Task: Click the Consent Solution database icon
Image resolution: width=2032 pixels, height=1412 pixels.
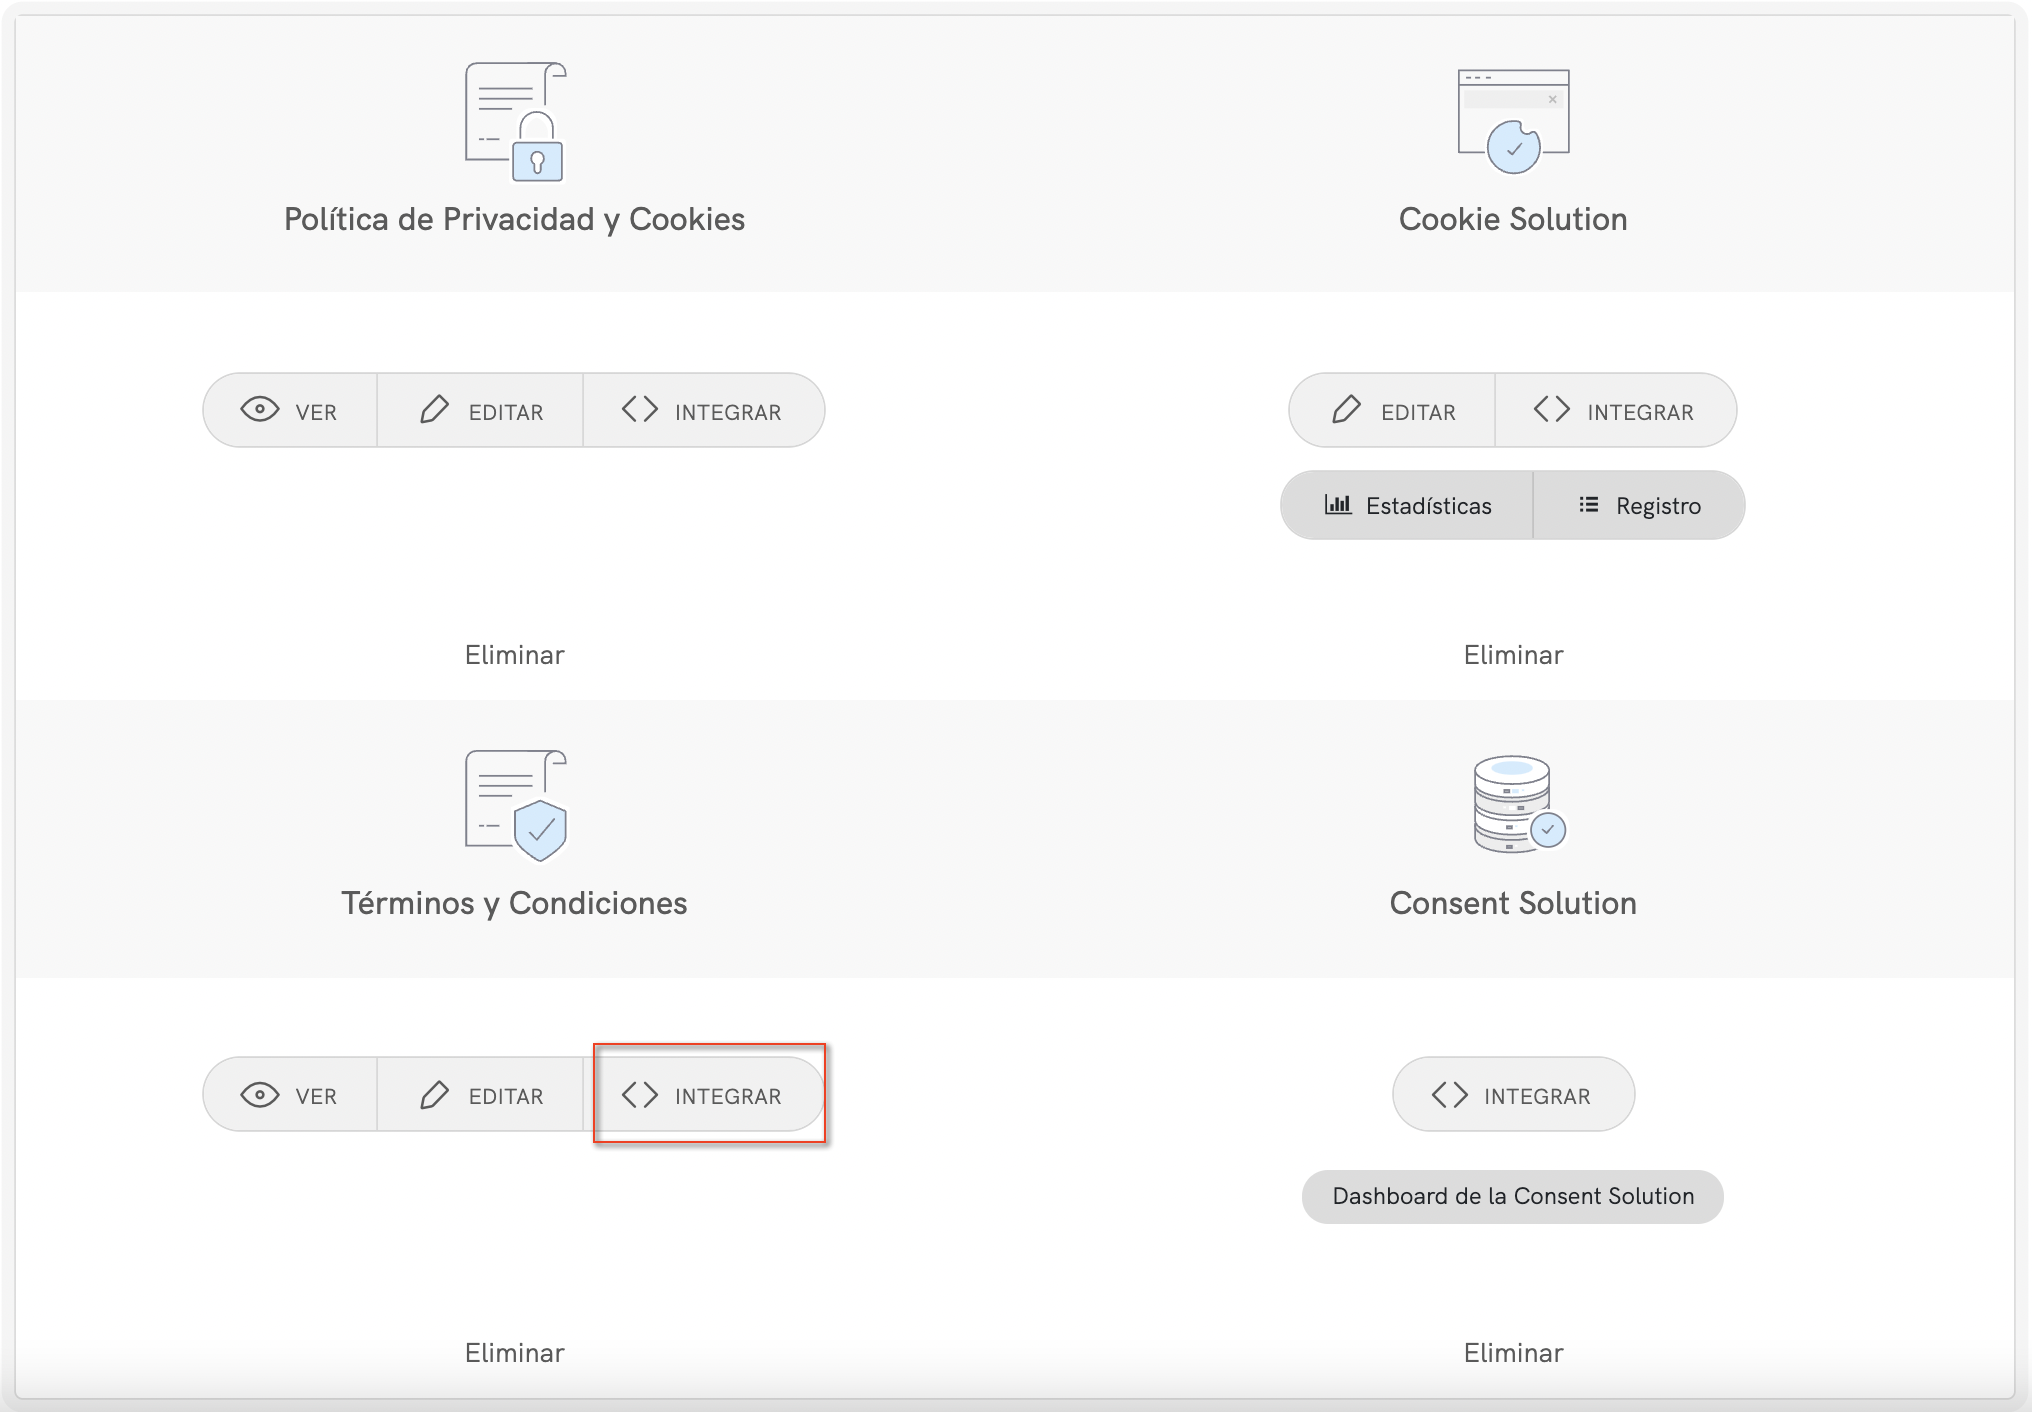Action: (x=1517, y=805)
